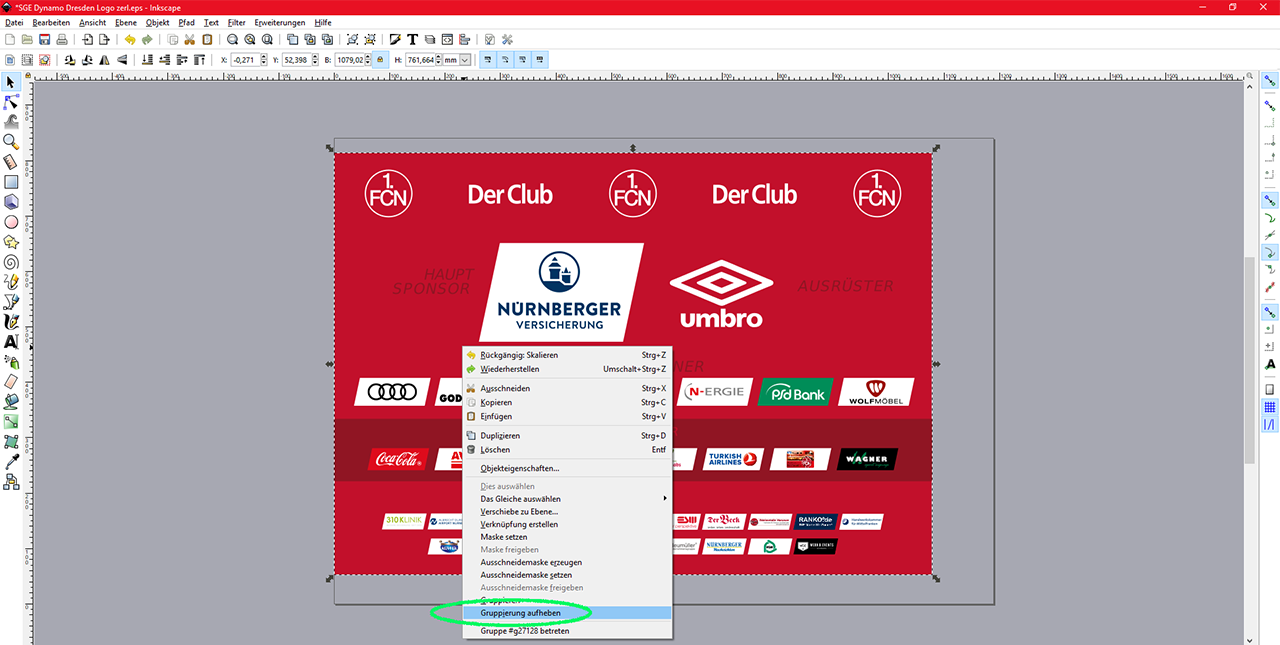Toggle the master snap enable button
The height and width of the screenshot is (645, 1280).
[1270, 80]
